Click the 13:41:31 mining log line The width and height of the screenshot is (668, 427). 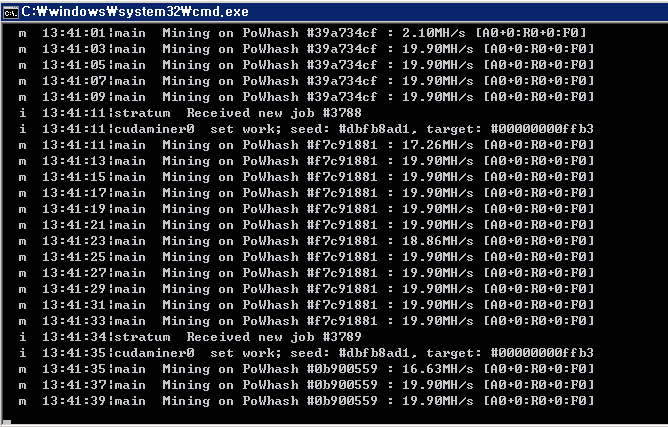coord(306,305)
